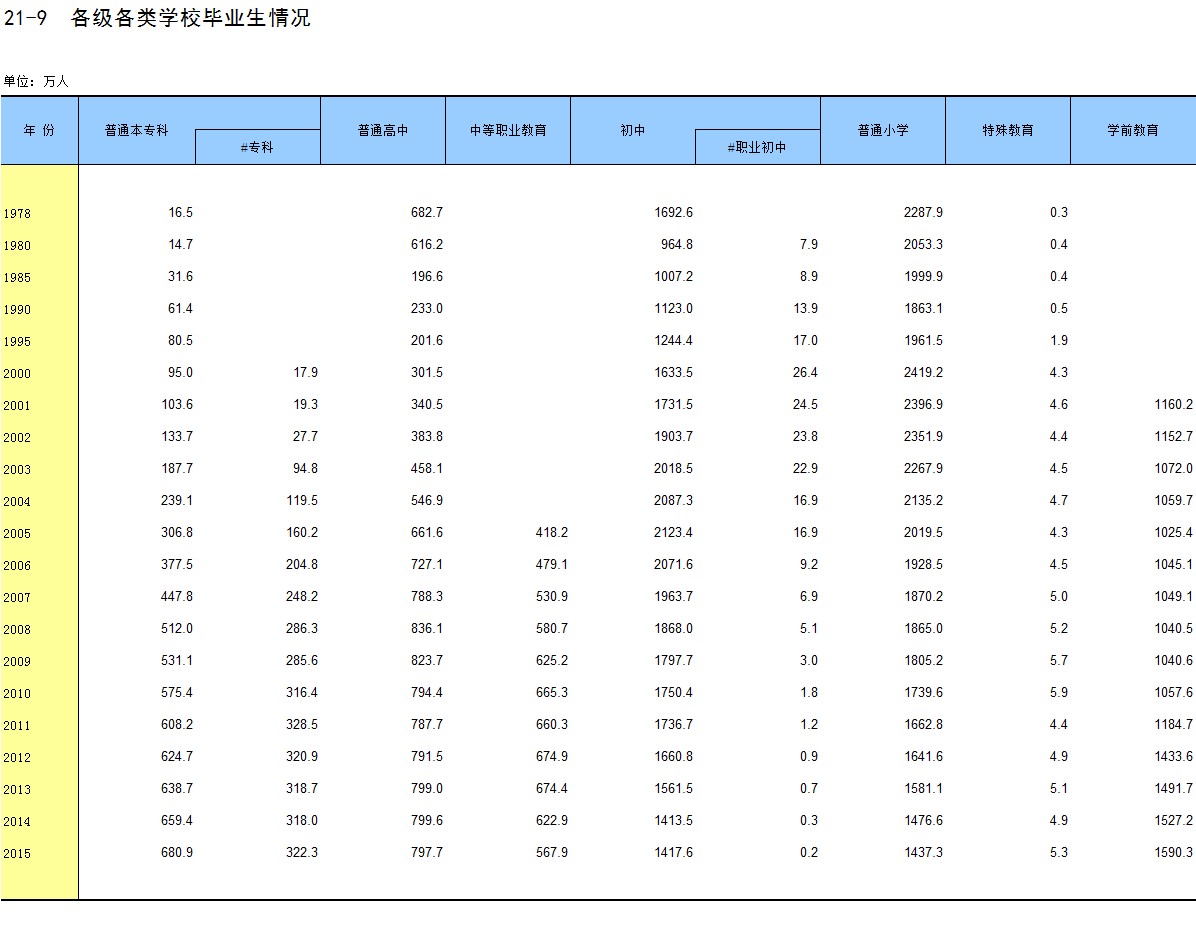Image resolution: width=1196 pixels, height=933 pixels.
Task: Click value '799.0' in the 2013 row
Action: tap(426, 790)
